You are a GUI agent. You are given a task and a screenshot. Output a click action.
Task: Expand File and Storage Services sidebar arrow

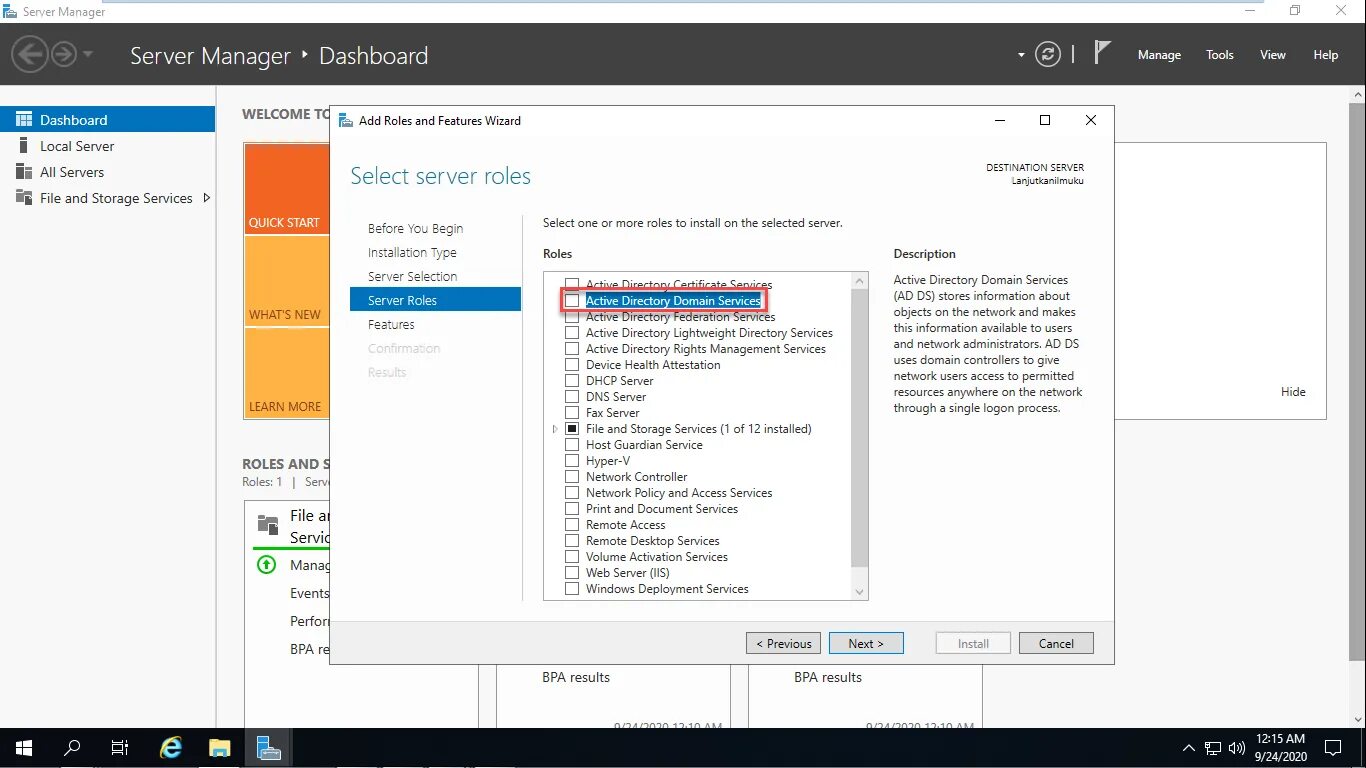(207, 198)
